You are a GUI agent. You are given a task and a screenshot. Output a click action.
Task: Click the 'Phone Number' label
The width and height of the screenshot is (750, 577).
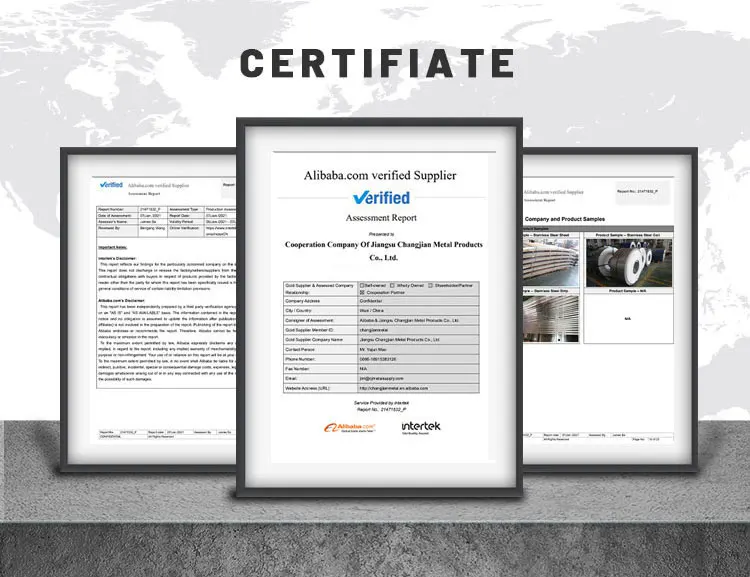pyautogui.click(x=300, y=359)
